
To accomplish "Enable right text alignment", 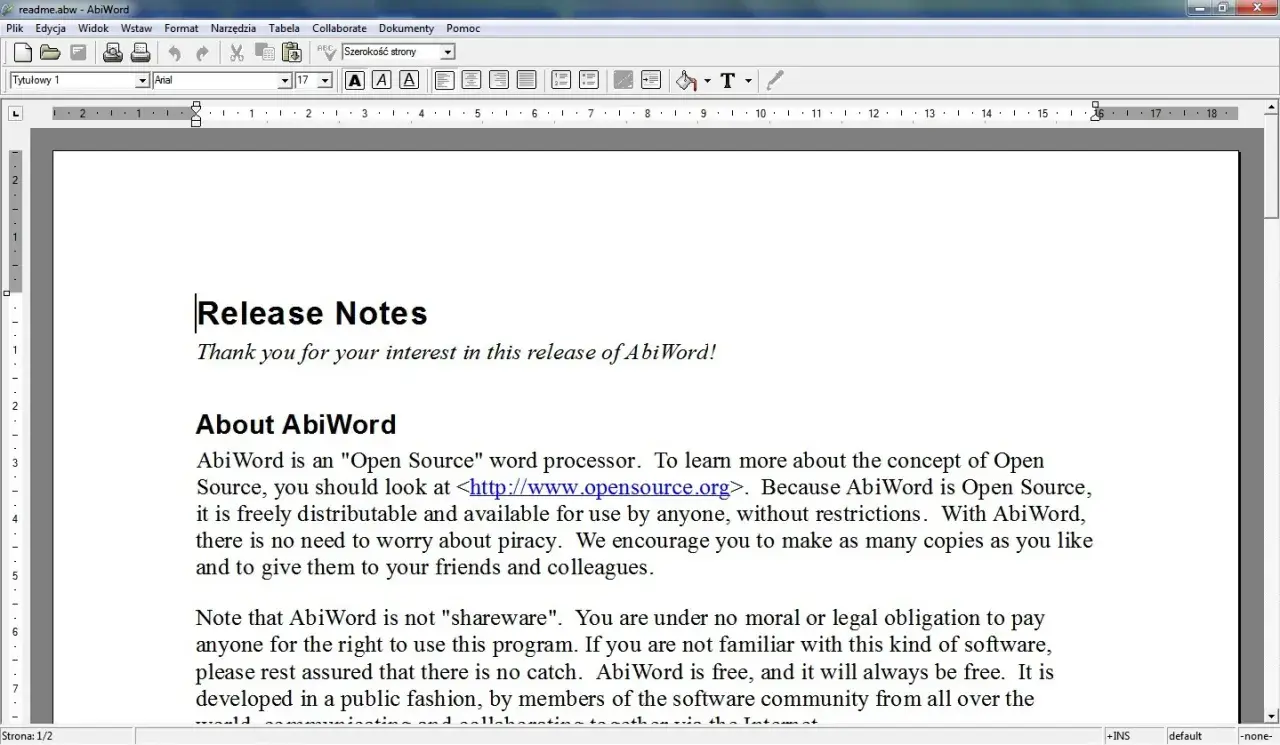I will point(499,80).
